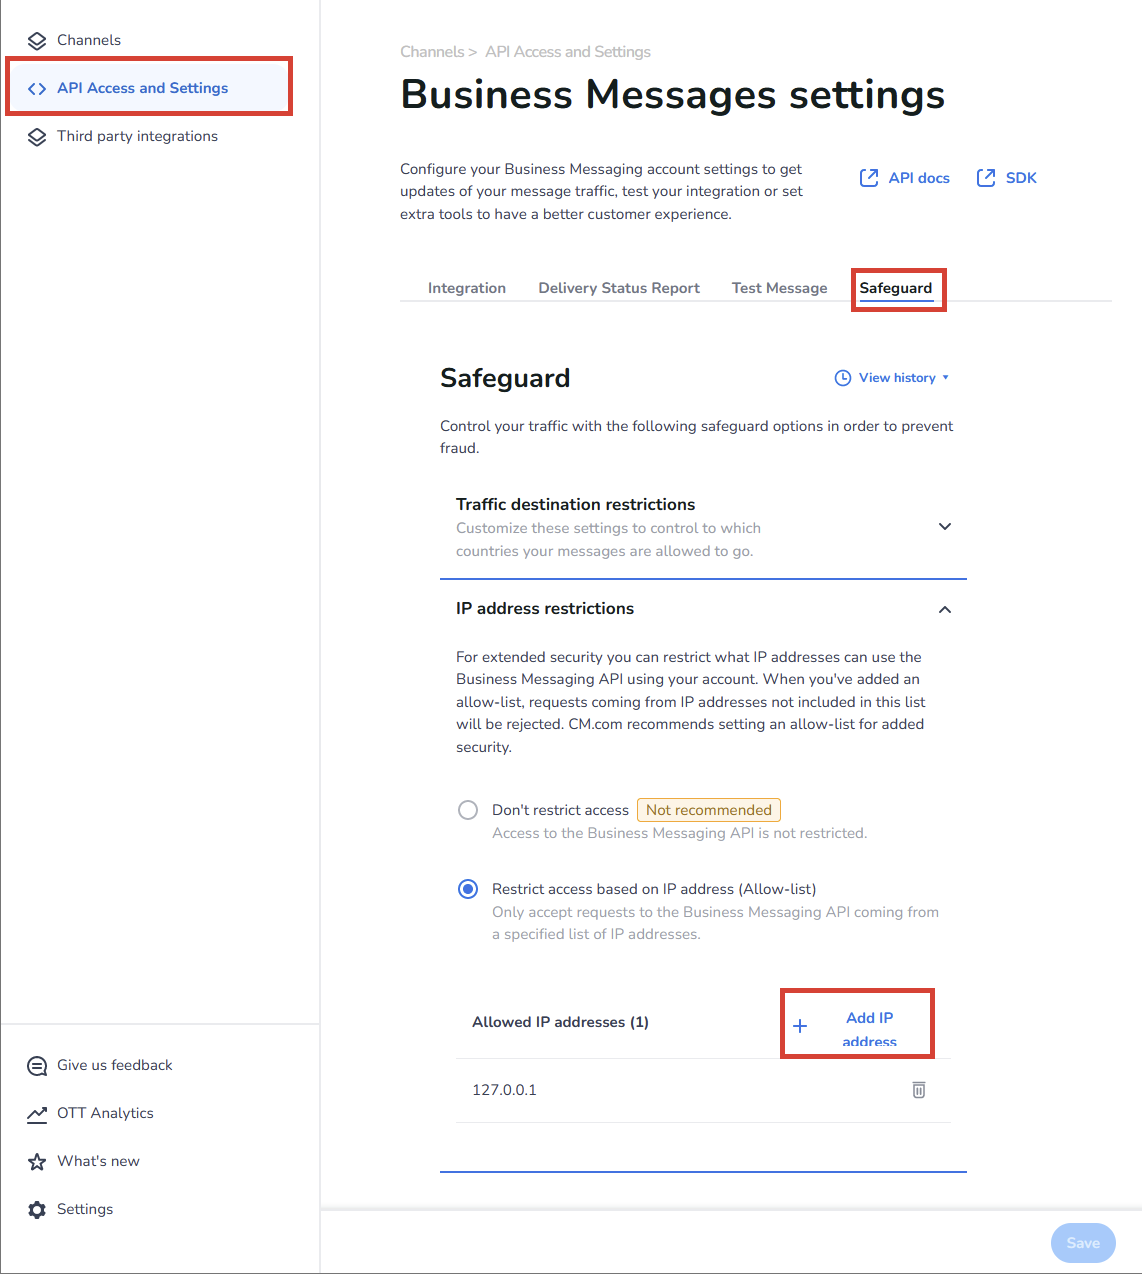Open What's new star icon
This screenshot has width=1142, height=1274.
(x=37, y=1162)
